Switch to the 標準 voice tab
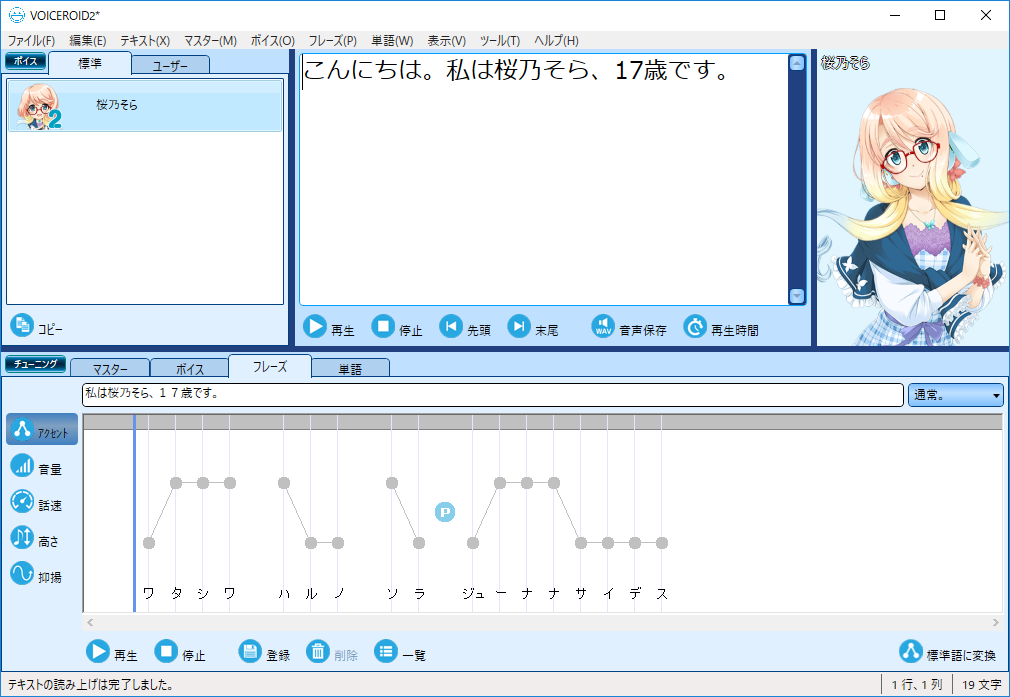1010x697 pixels. coord(90,63)
